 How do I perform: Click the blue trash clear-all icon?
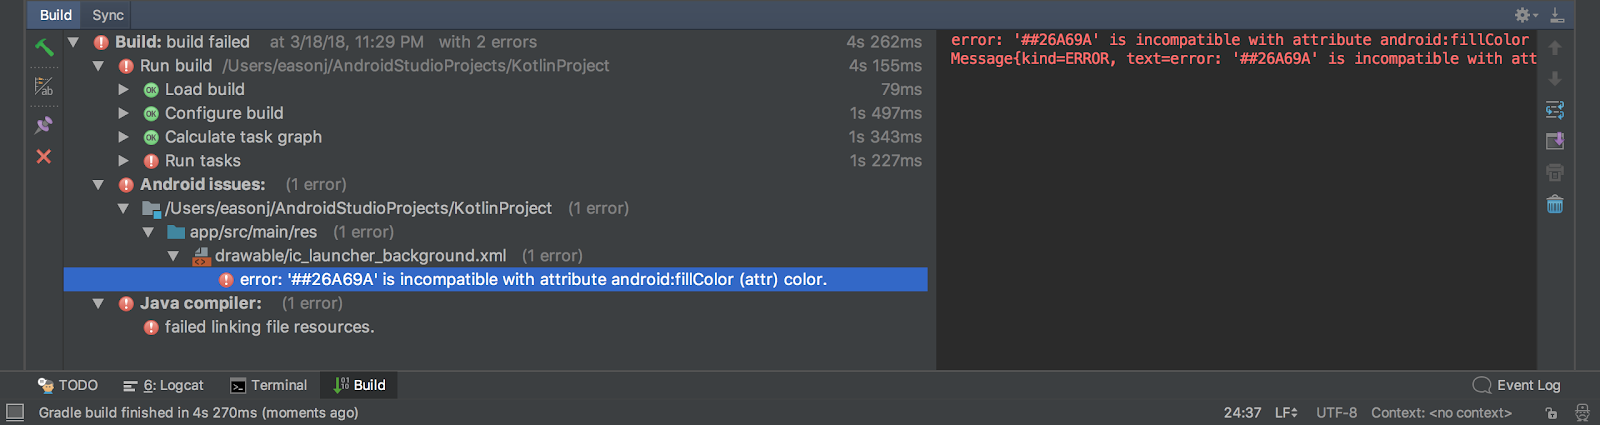pos(1555,204)
